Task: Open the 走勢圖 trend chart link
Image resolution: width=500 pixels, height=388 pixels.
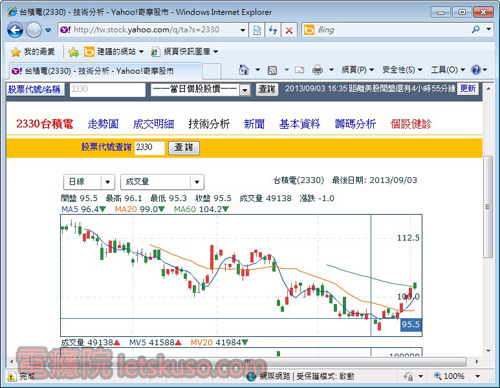Action: [103, 124]
